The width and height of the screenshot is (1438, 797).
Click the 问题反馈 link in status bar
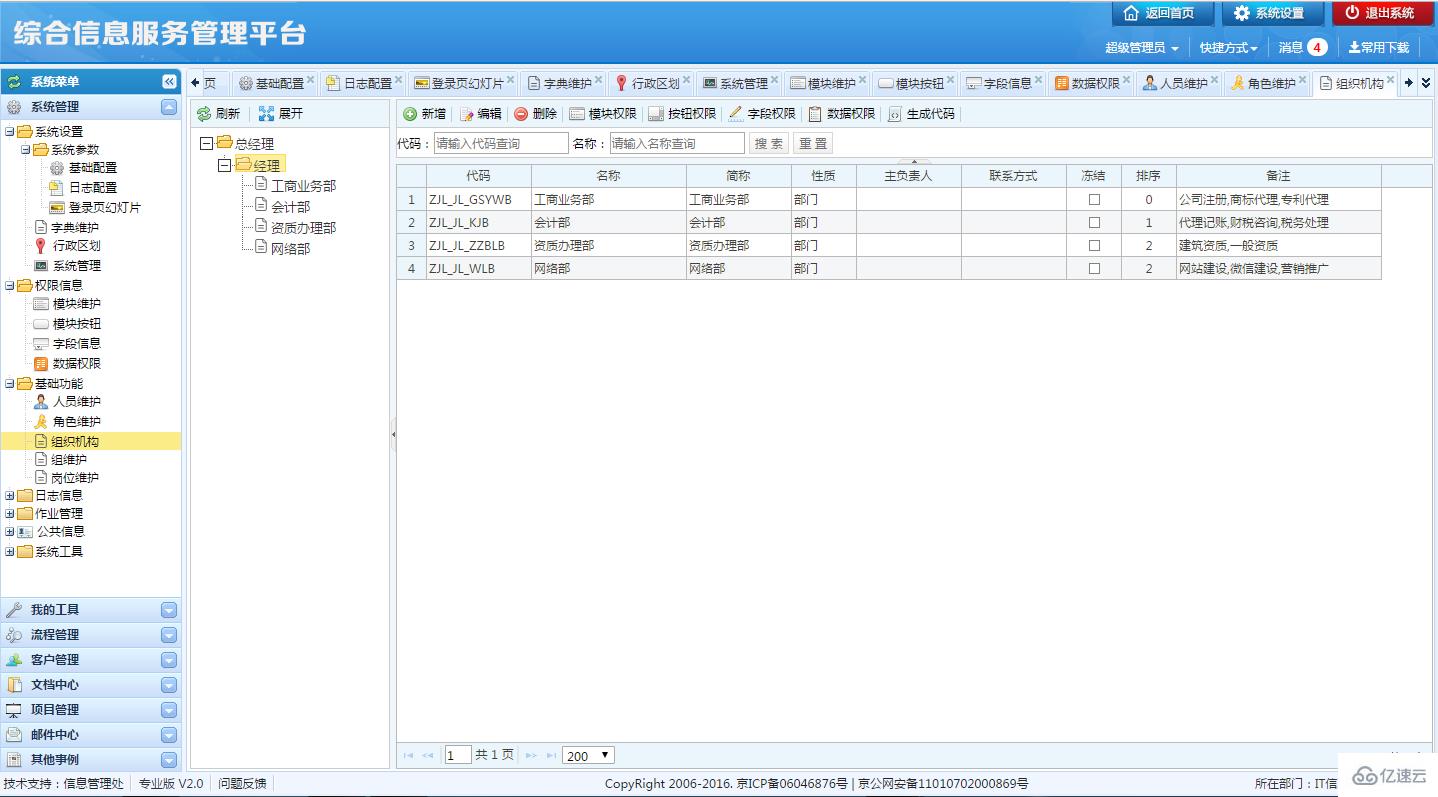pos(243,784)
